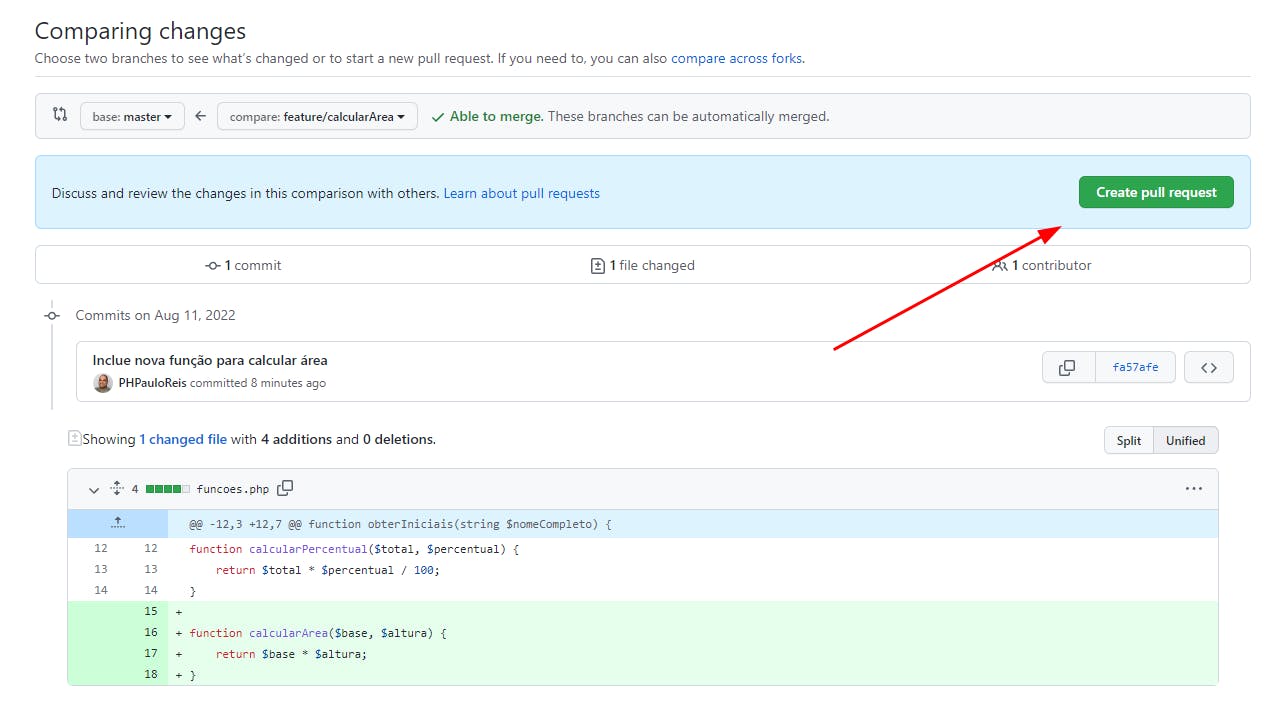1285x728 pixels.
Task: Switch to Split diff view
Action: pyautogui.click(x=1129, y=441)
